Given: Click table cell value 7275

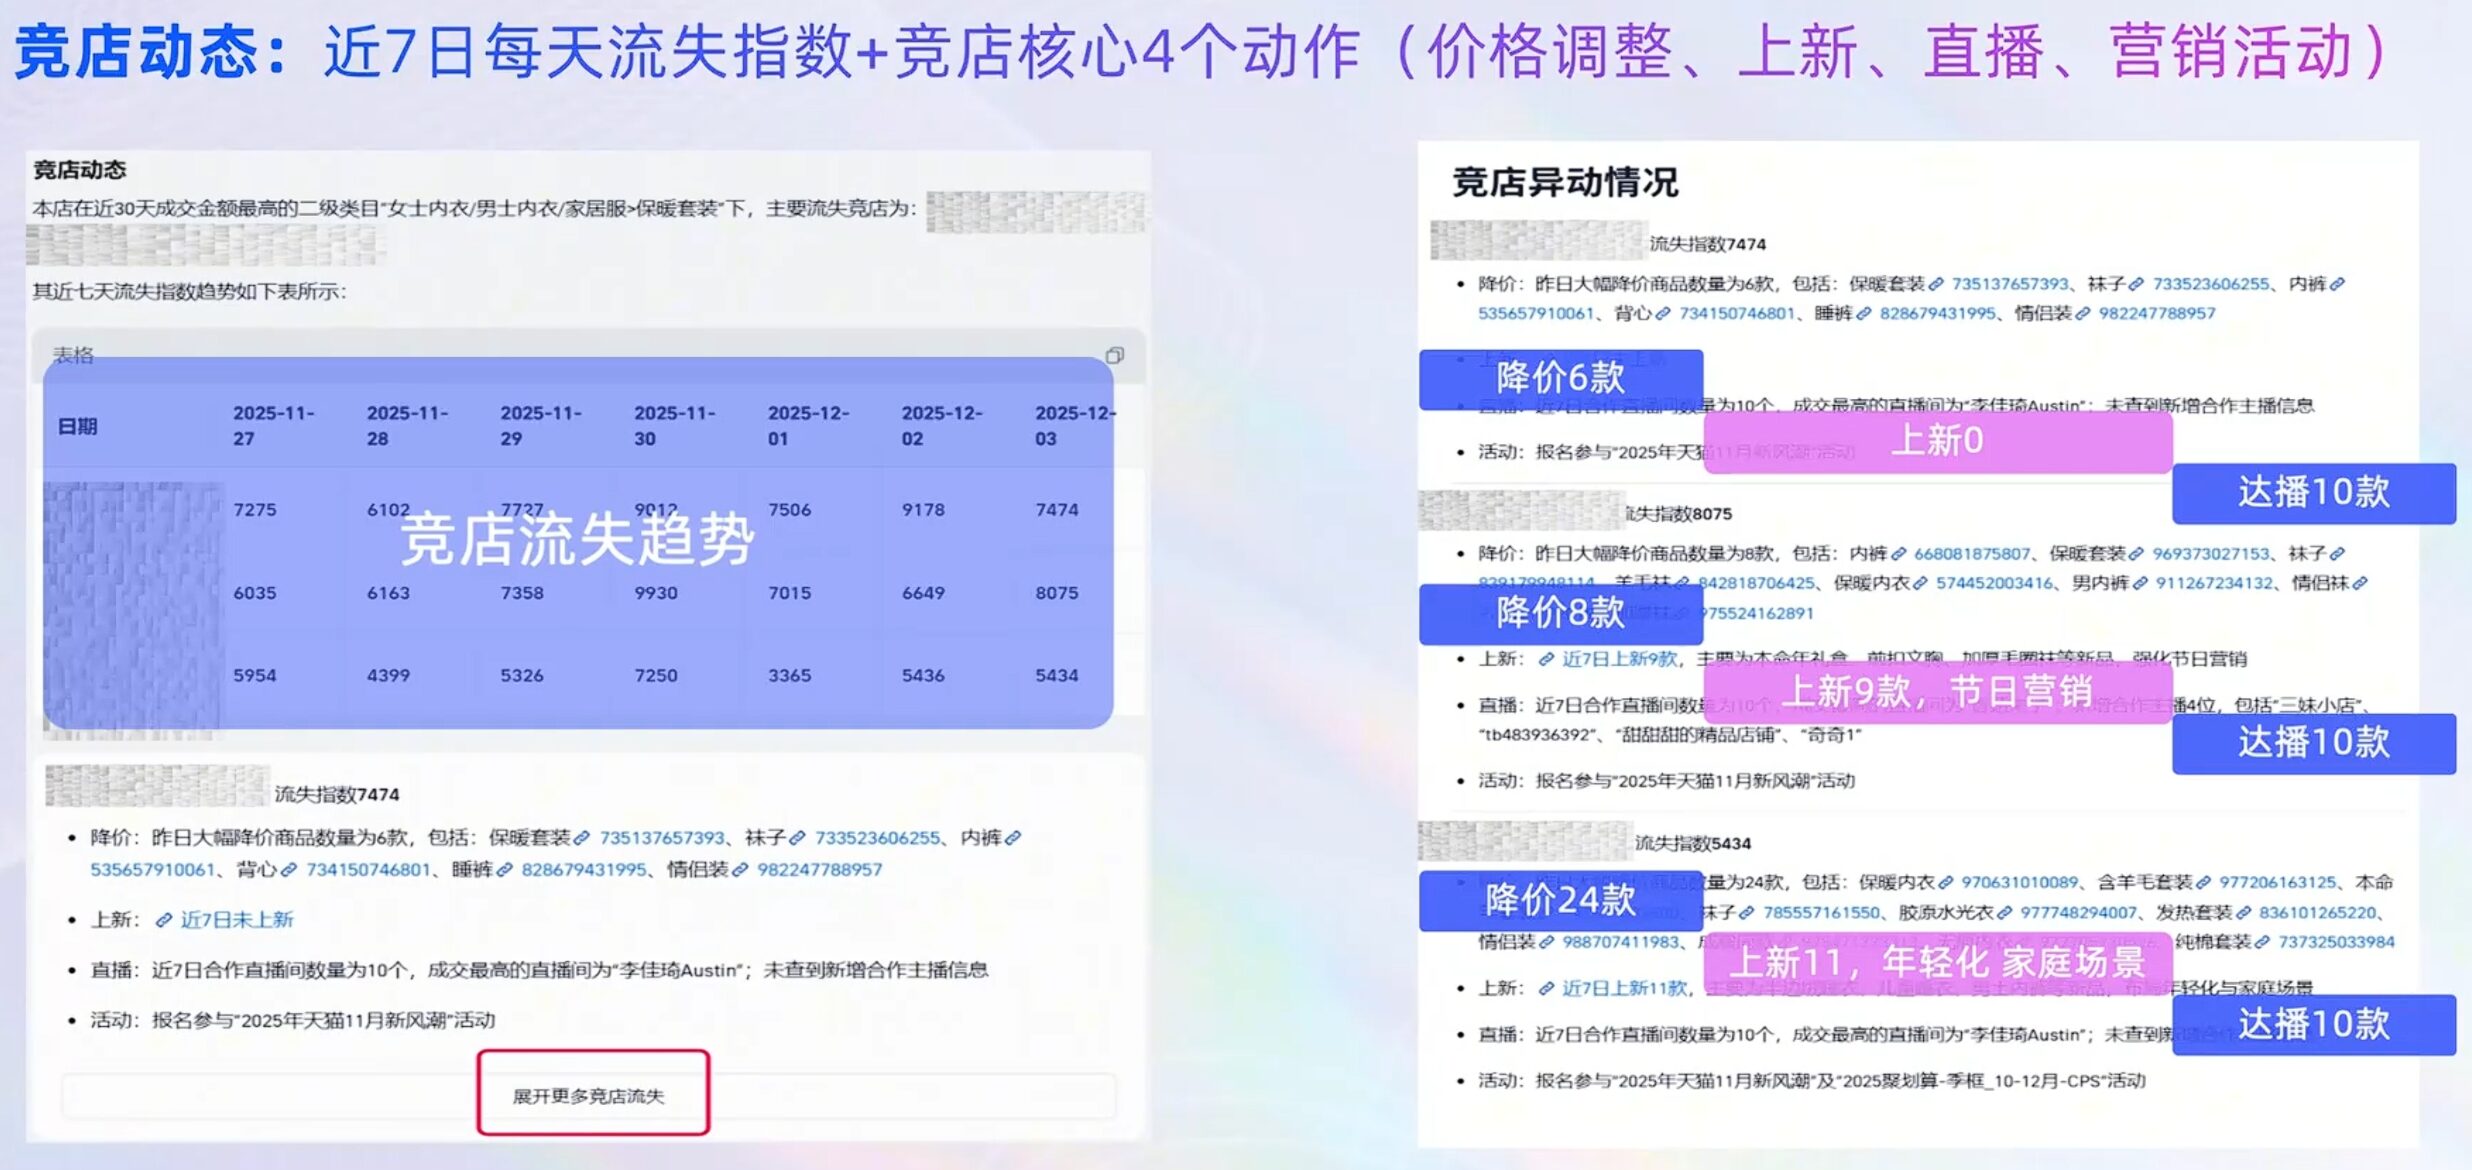Looking at the screenshot, I should click(x=255, y=510).
